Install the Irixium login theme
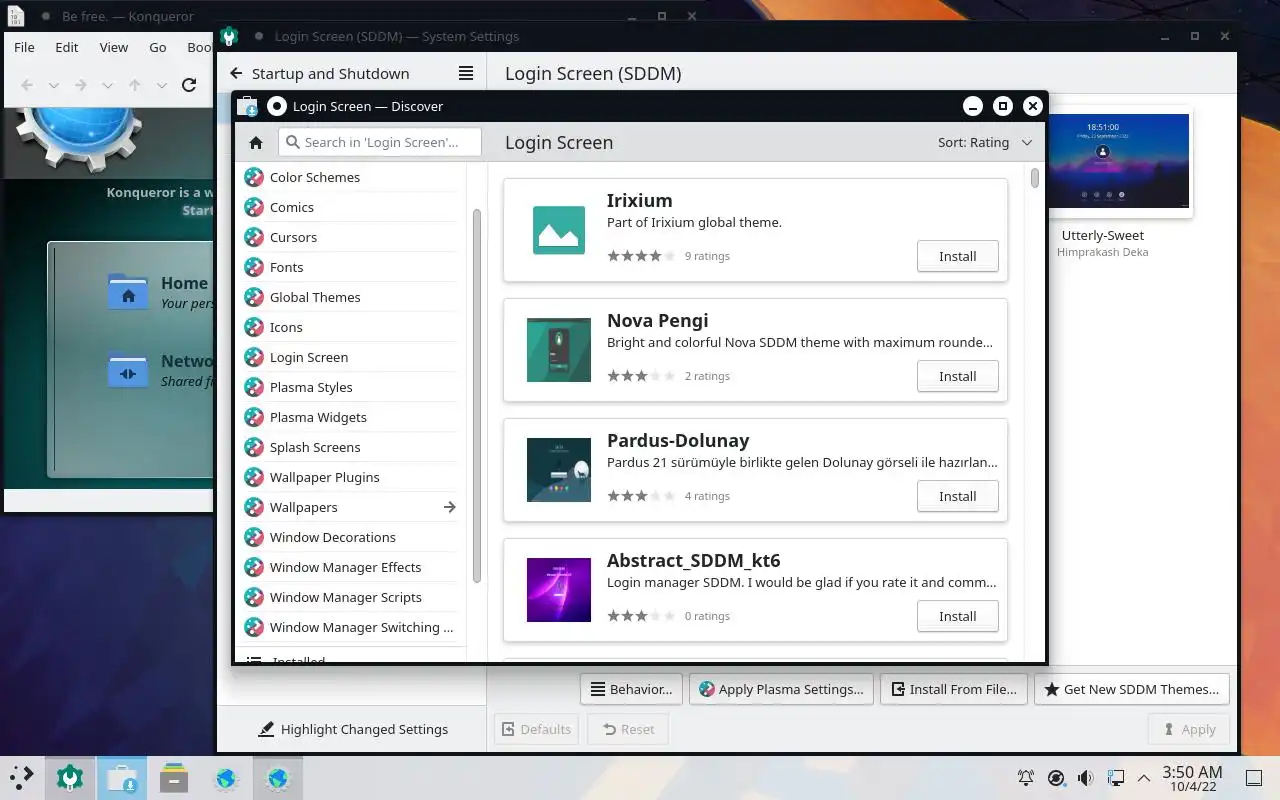The height and width of the screenshot is (800, 1280). pos(957,256)
